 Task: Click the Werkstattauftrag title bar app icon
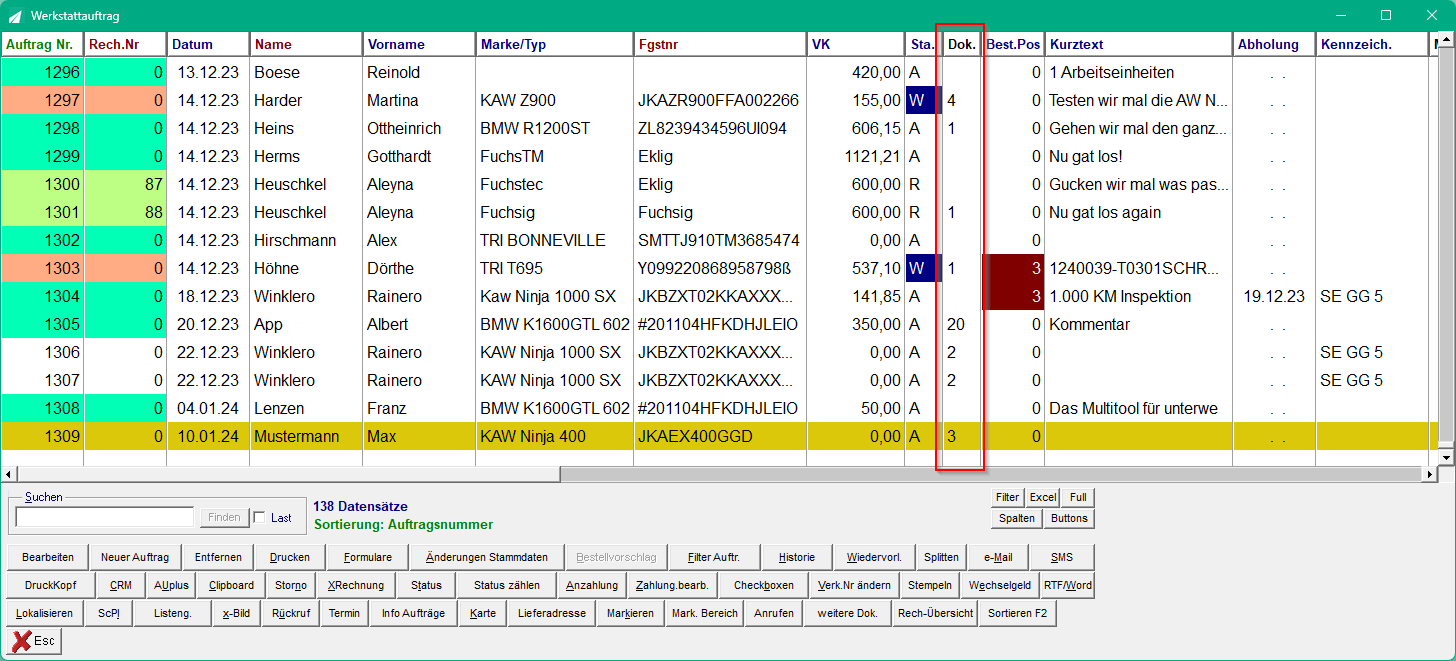pos(14,15)
